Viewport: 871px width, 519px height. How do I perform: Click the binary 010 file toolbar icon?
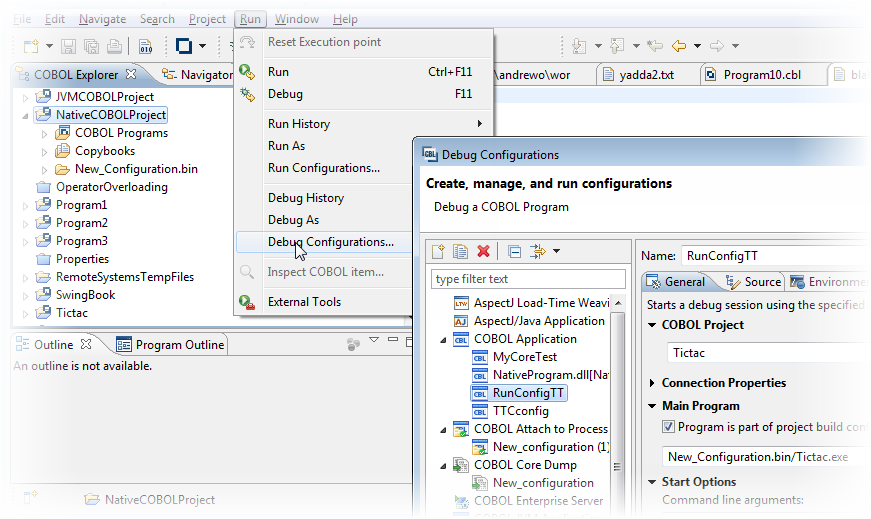145,46
